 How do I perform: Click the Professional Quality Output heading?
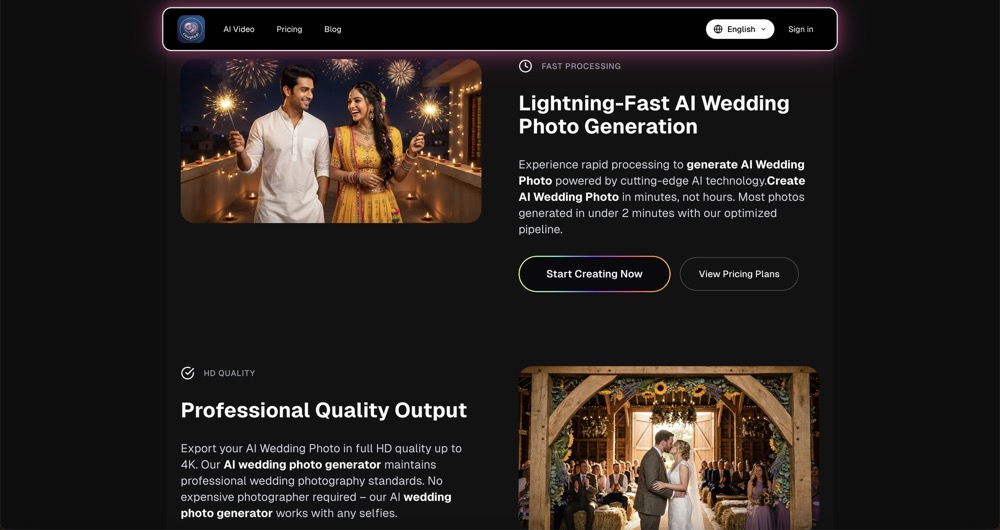pyautogui.click(x=324, y=410)
